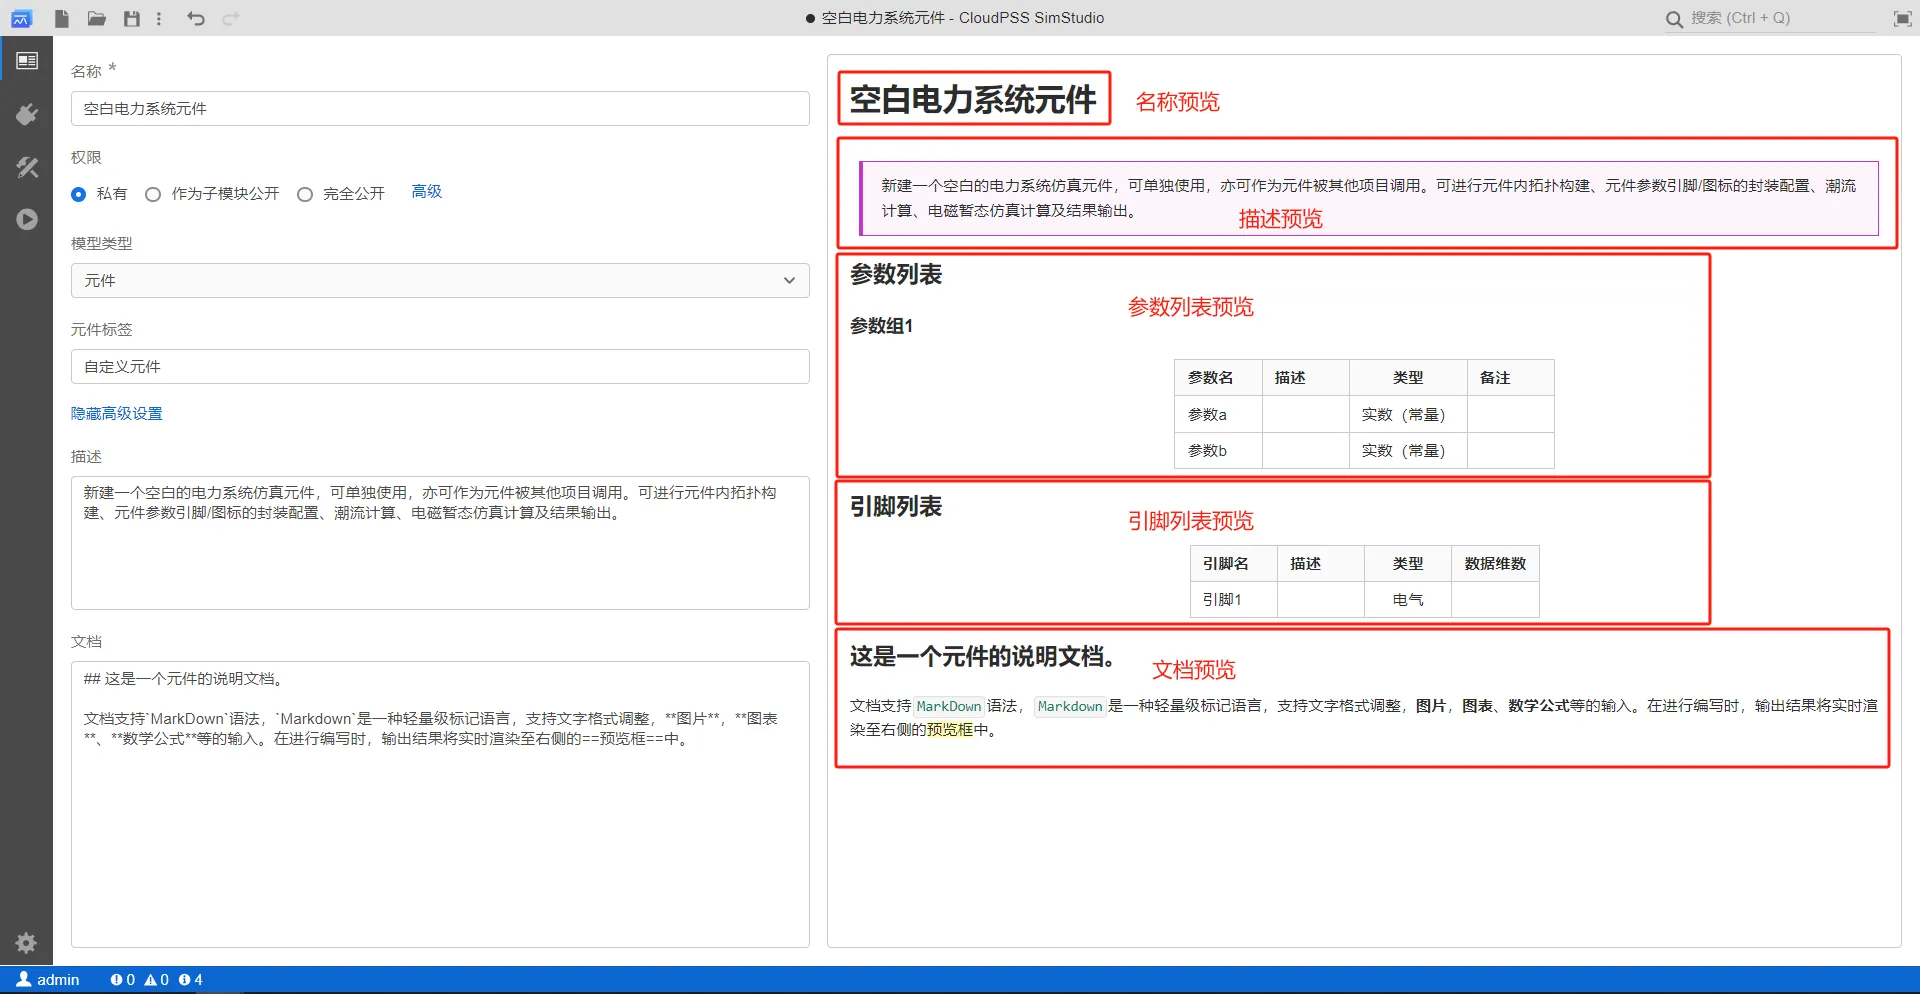The width and height of the screenshot is (1920, 994).
Task: Click the 空白电力系统元件 preview title
Action: click(973, 99)
